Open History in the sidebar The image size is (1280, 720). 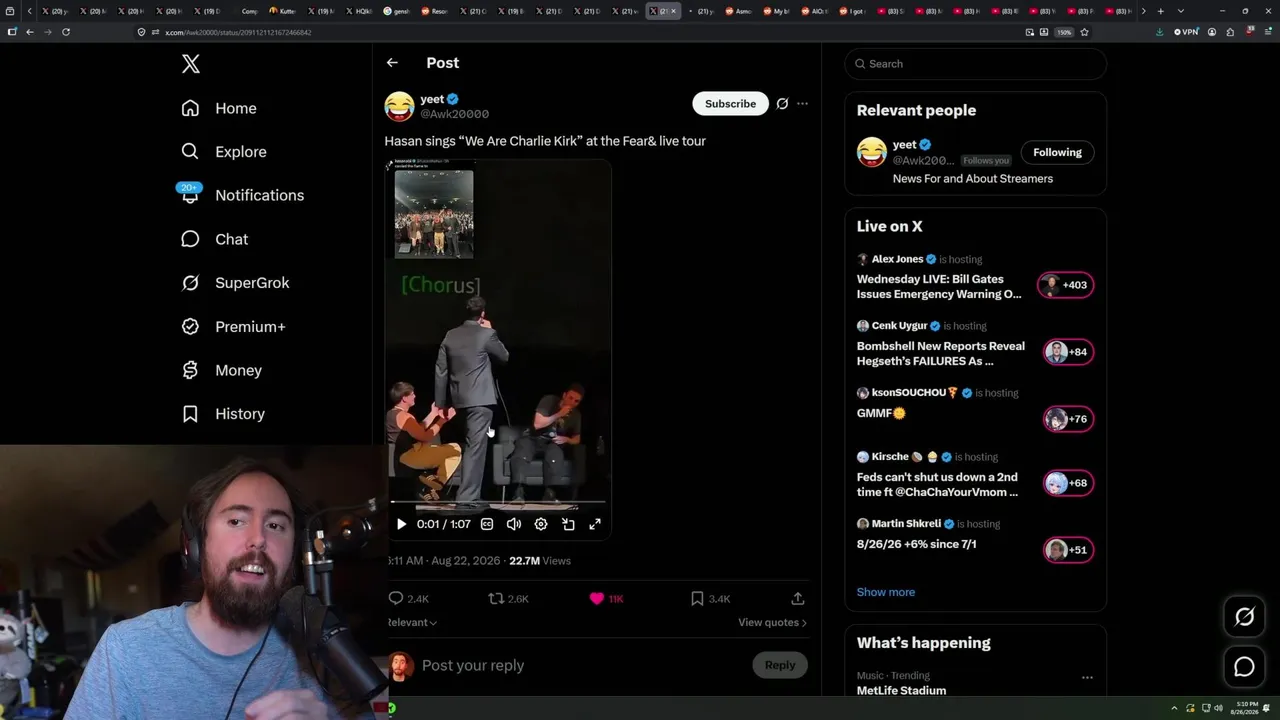(223, 414)
